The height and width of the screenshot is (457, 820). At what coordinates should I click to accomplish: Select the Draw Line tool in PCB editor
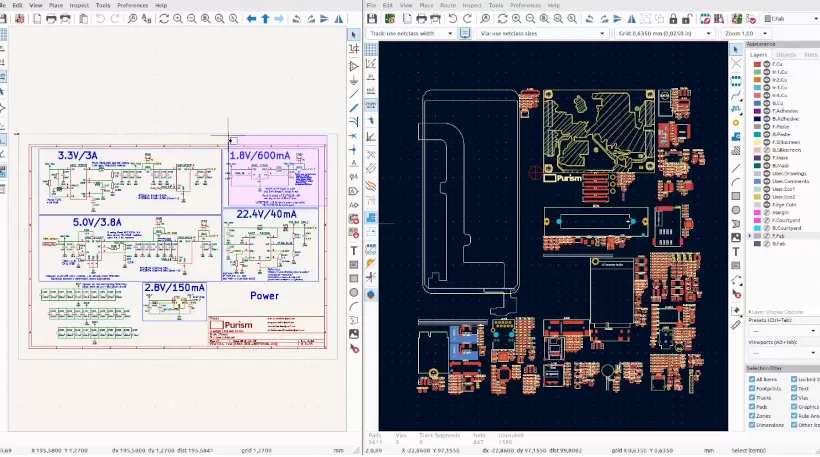click(736, 168)
